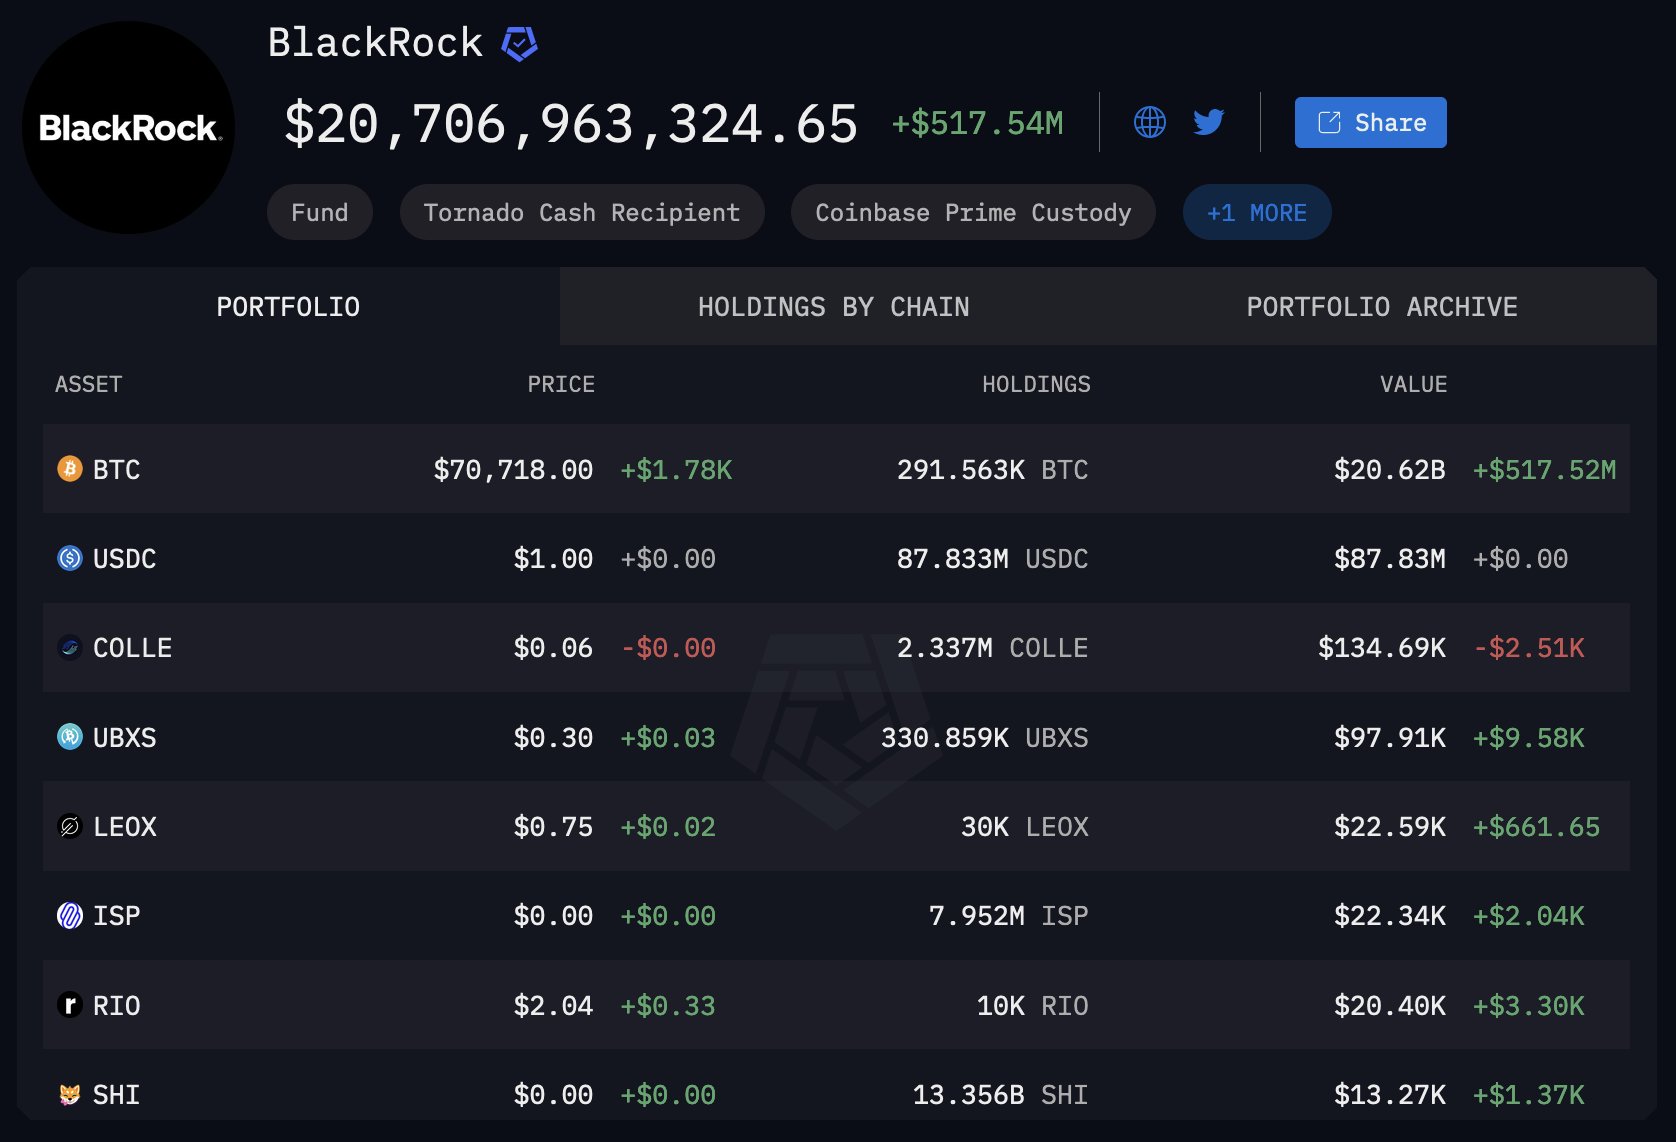
Task: Click the PRICE column header
Action: (x=561, y=384)
